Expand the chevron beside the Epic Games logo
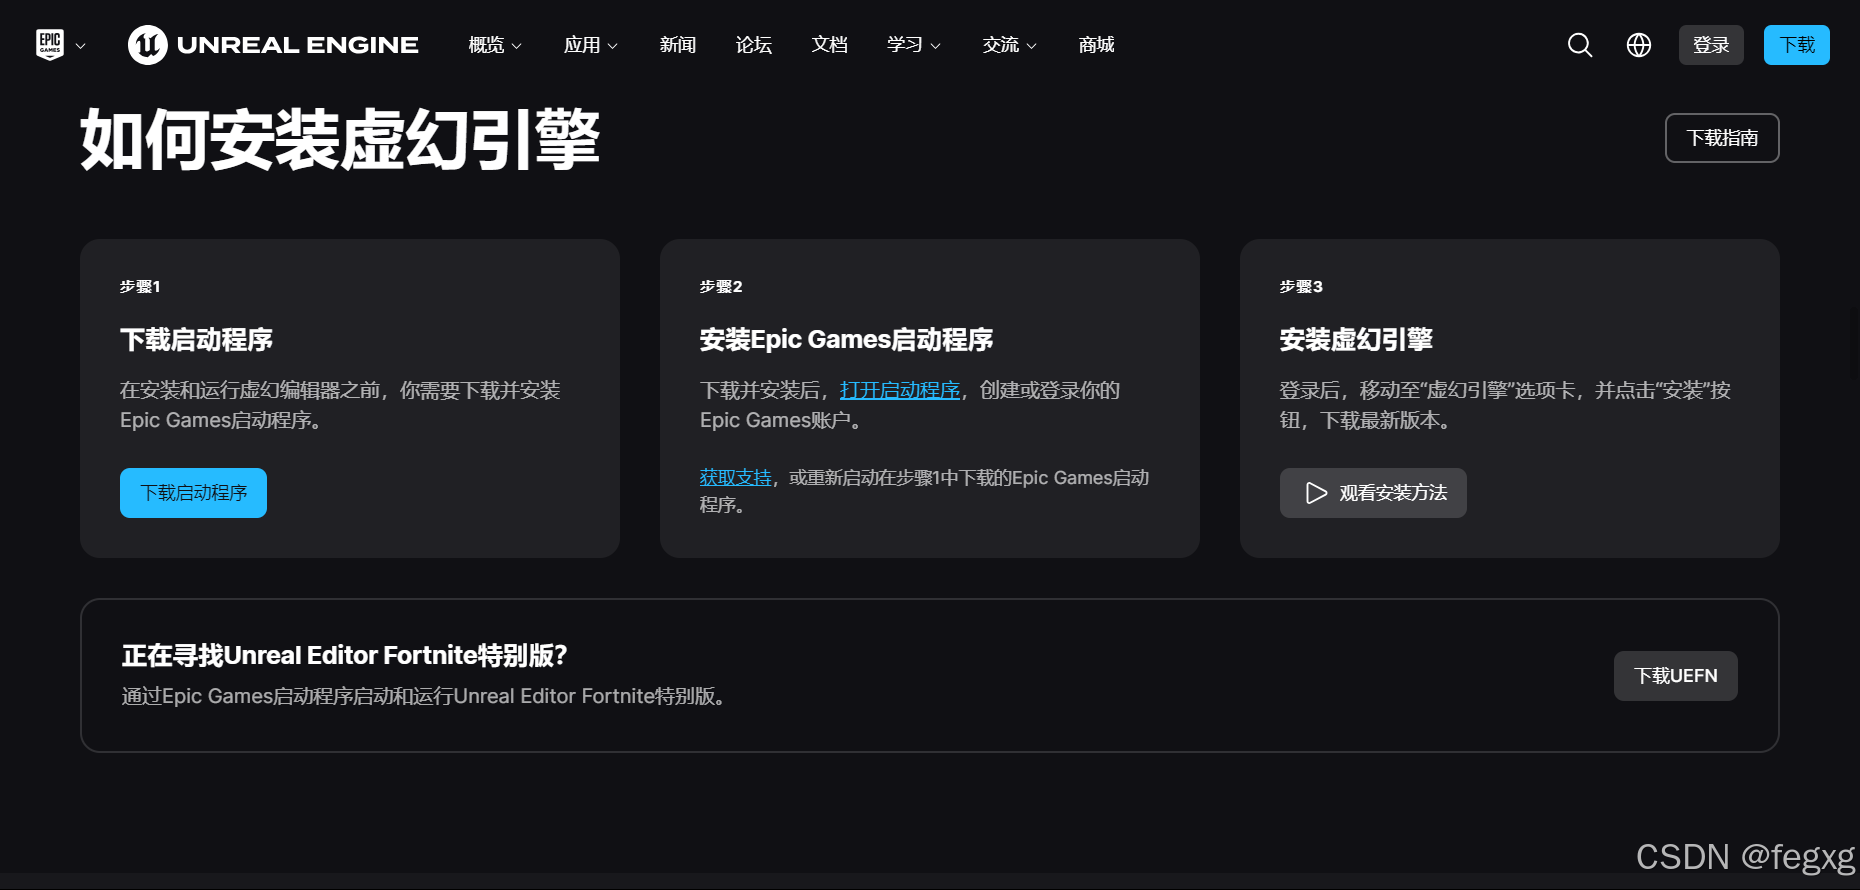Image resolution: width=1860 pixels, height=890 pixels. click(81, 46)
